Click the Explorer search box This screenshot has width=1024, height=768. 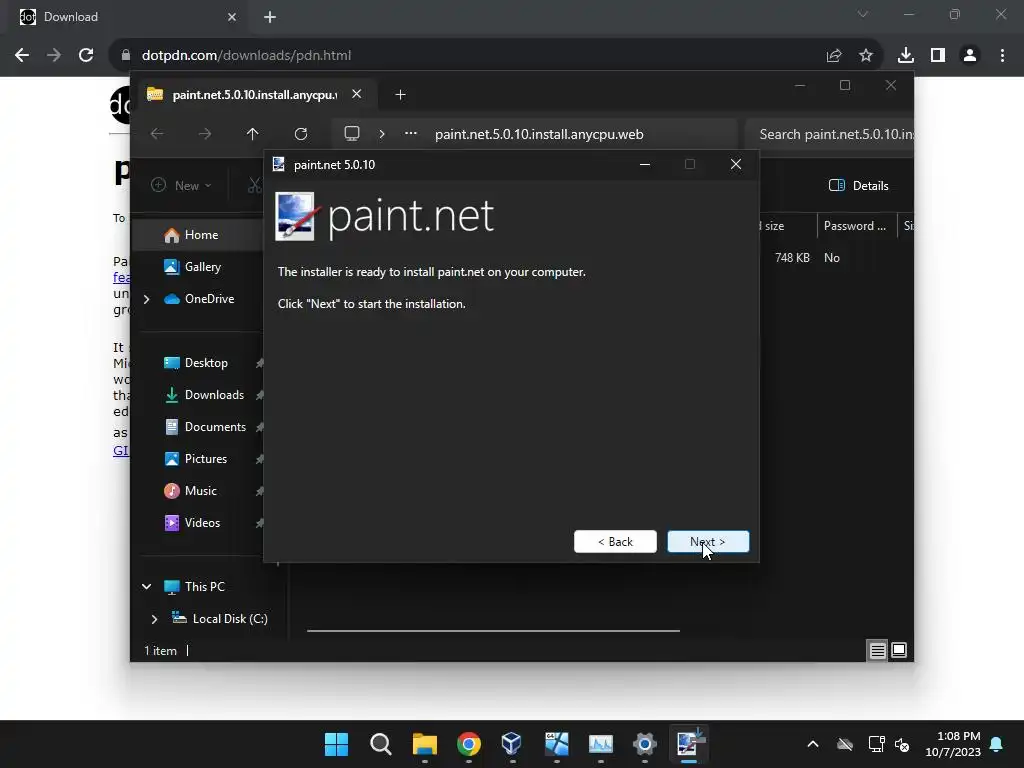[x=829, y=134]
